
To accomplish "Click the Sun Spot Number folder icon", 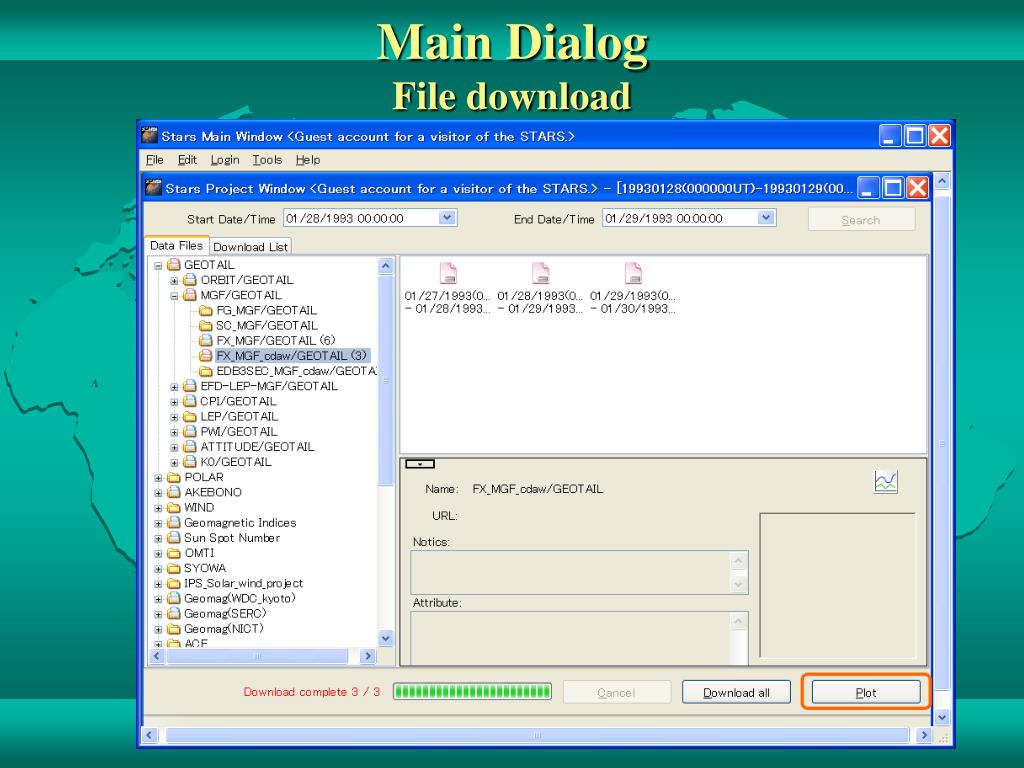I will 174,537.
